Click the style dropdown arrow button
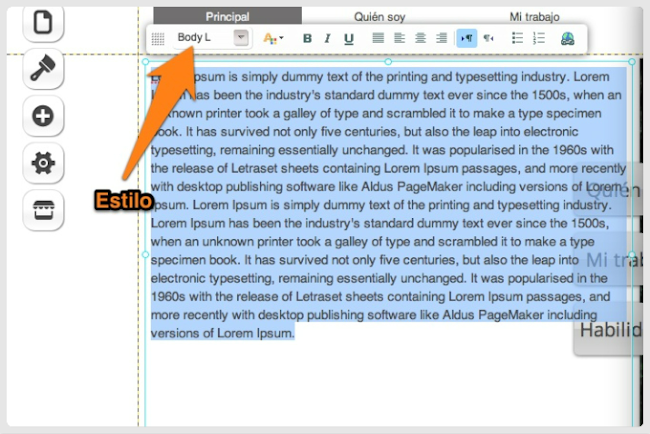The image size is (650, 434). [x=241, y=38]
